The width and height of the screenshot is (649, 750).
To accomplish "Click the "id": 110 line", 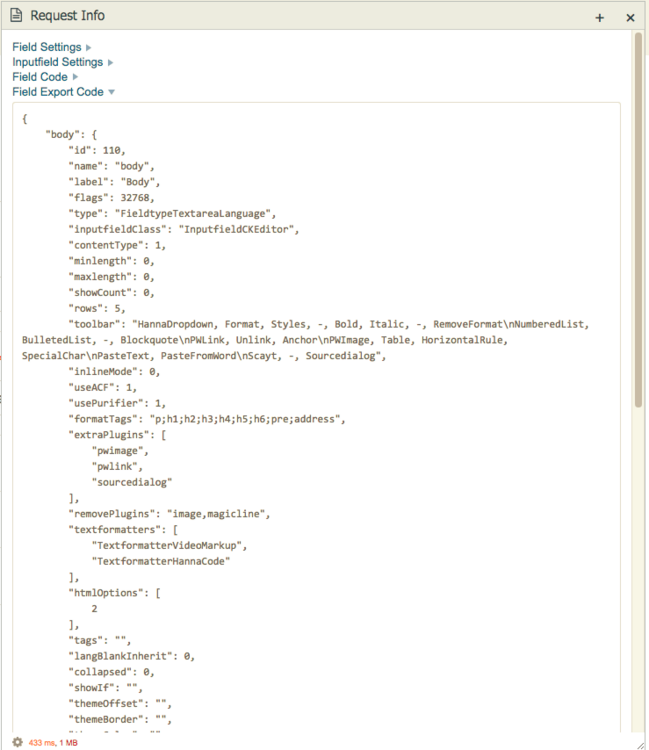I will pyautogui.click(x=97, y=150).
